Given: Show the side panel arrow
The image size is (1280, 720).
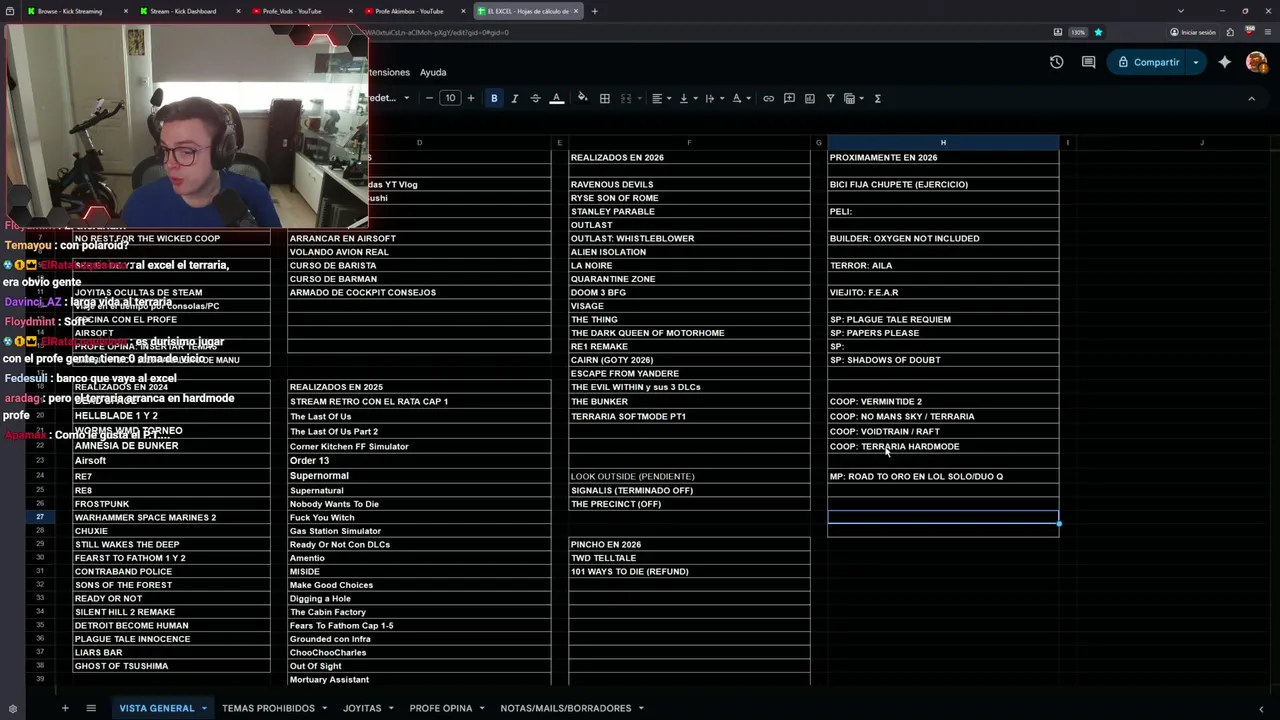Looking at the screenshot, I should 1261,709.
